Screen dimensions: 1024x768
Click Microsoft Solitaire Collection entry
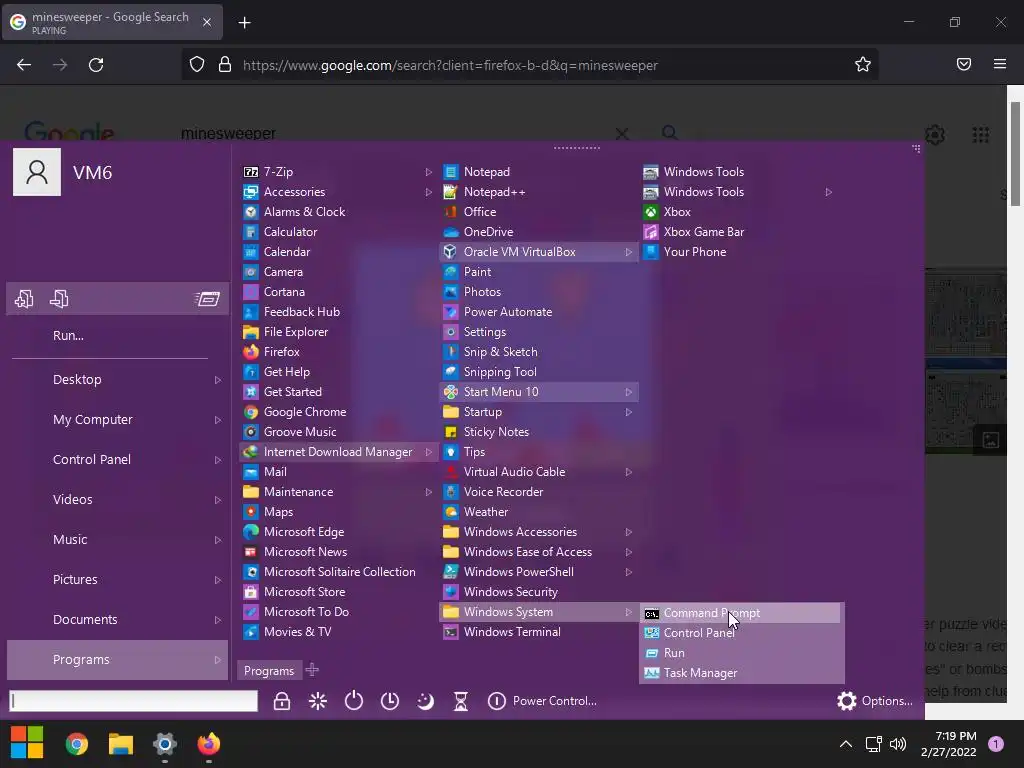click(339, 572)
